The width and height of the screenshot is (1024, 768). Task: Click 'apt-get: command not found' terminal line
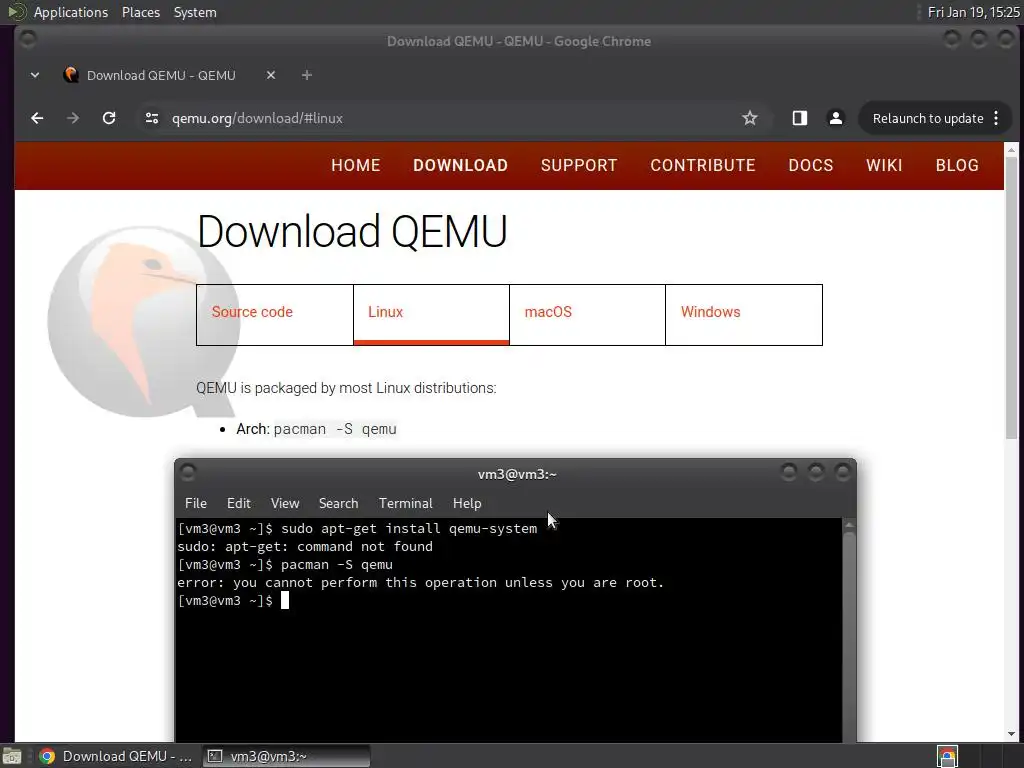coord(305,547)
